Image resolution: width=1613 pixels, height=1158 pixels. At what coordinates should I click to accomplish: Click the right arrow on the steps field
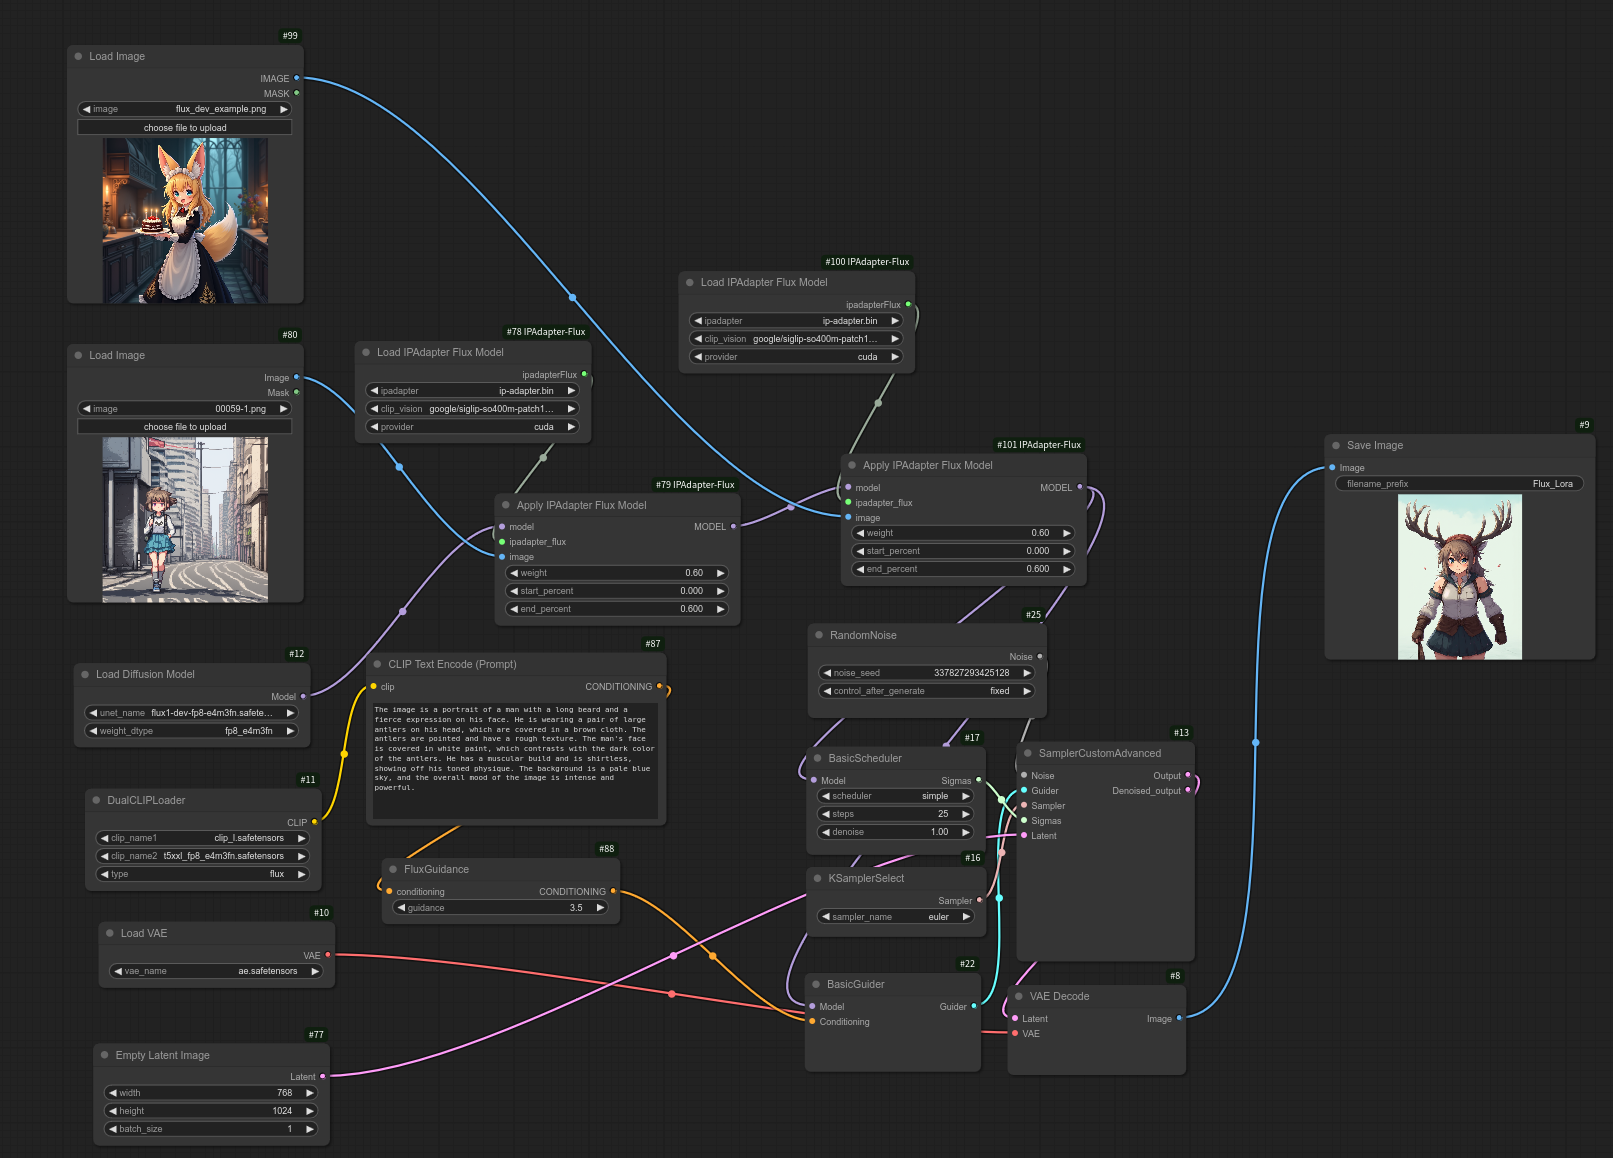(966, 814)
